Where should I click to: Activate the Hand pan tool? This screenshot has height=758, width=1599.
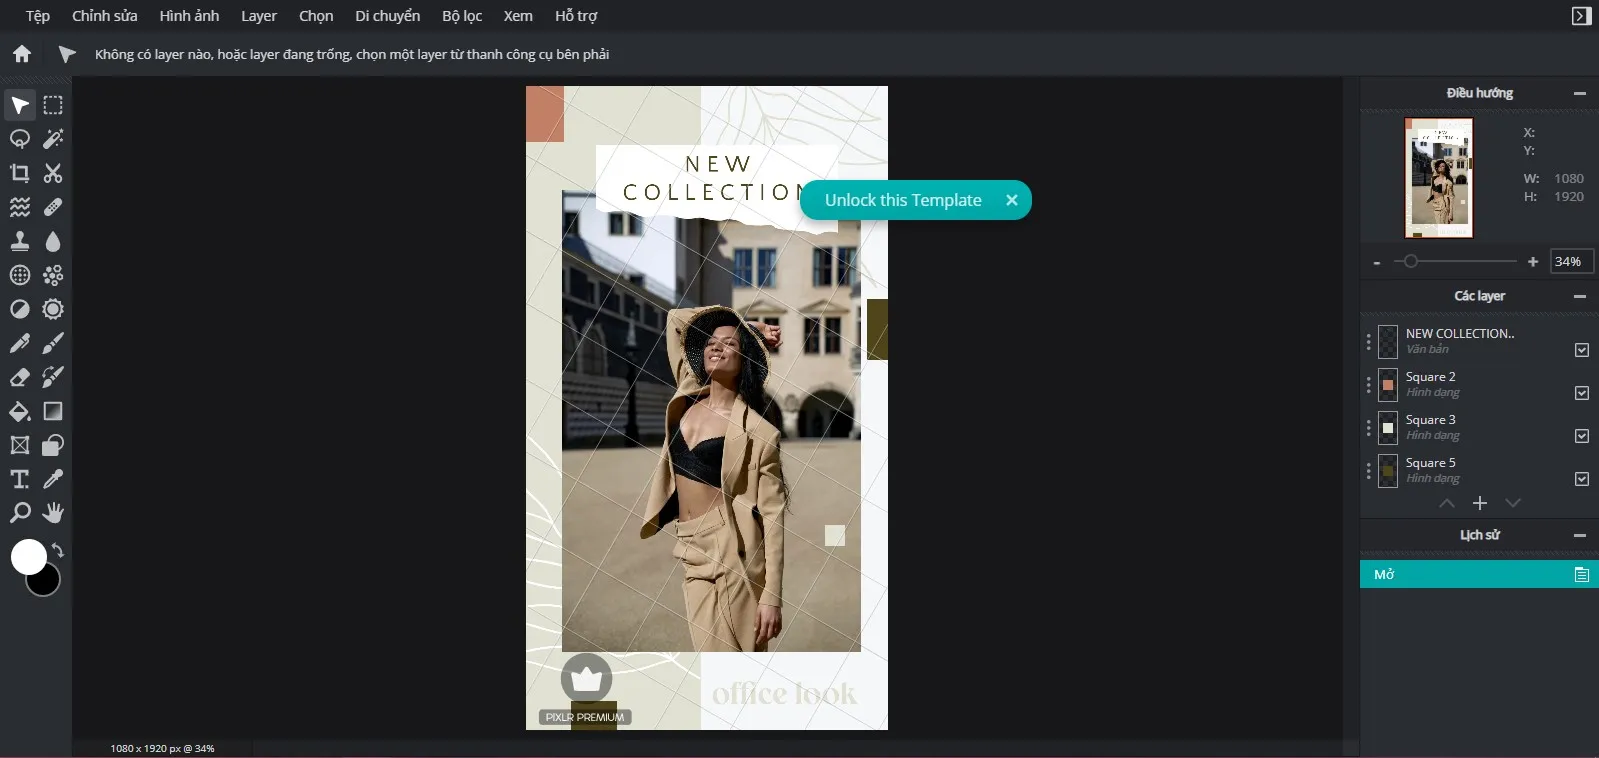point(53,513)
